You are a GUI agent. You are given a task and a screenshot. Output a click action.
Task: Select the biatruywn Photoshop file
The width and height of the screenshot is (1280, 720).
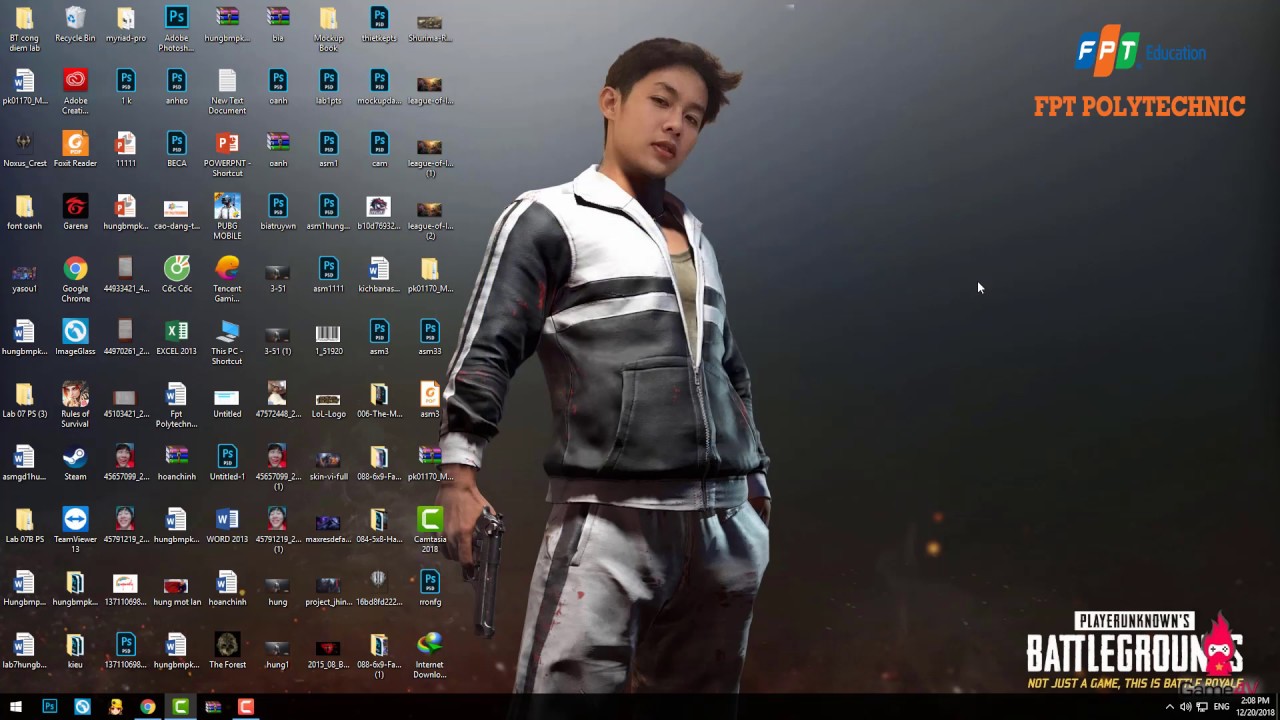coord(278,212)
